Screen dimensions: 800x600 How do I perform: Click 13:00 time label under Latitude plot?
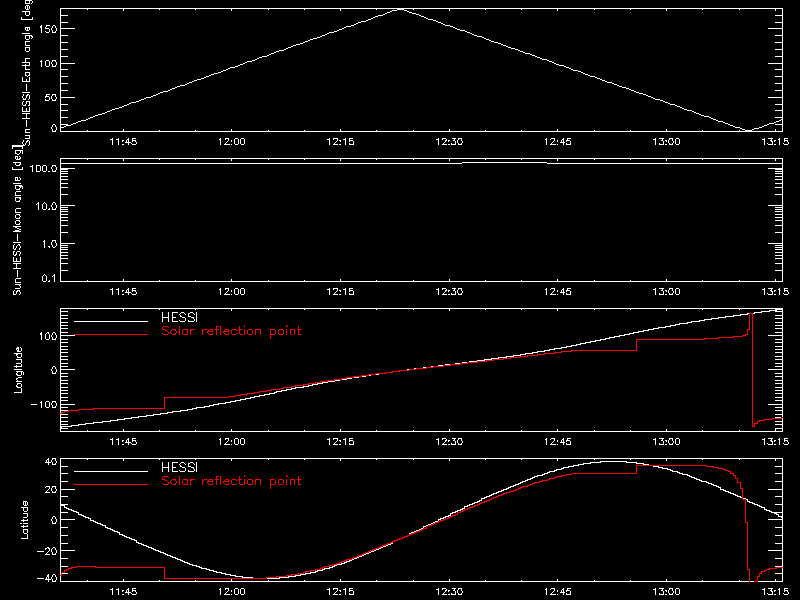point(666,591)
